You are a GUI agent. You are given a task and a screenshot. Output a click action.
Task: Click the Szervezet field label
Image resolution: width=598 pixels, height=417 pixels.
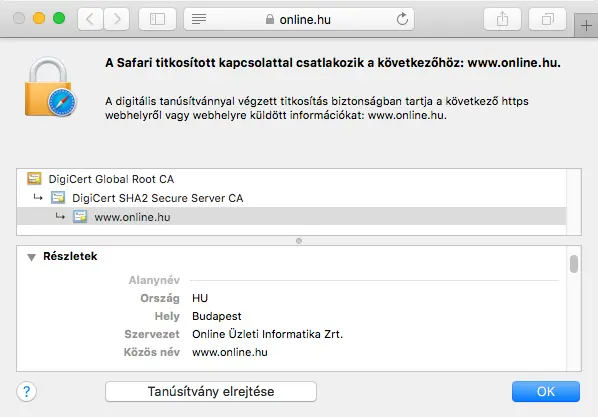pos(152,334)
